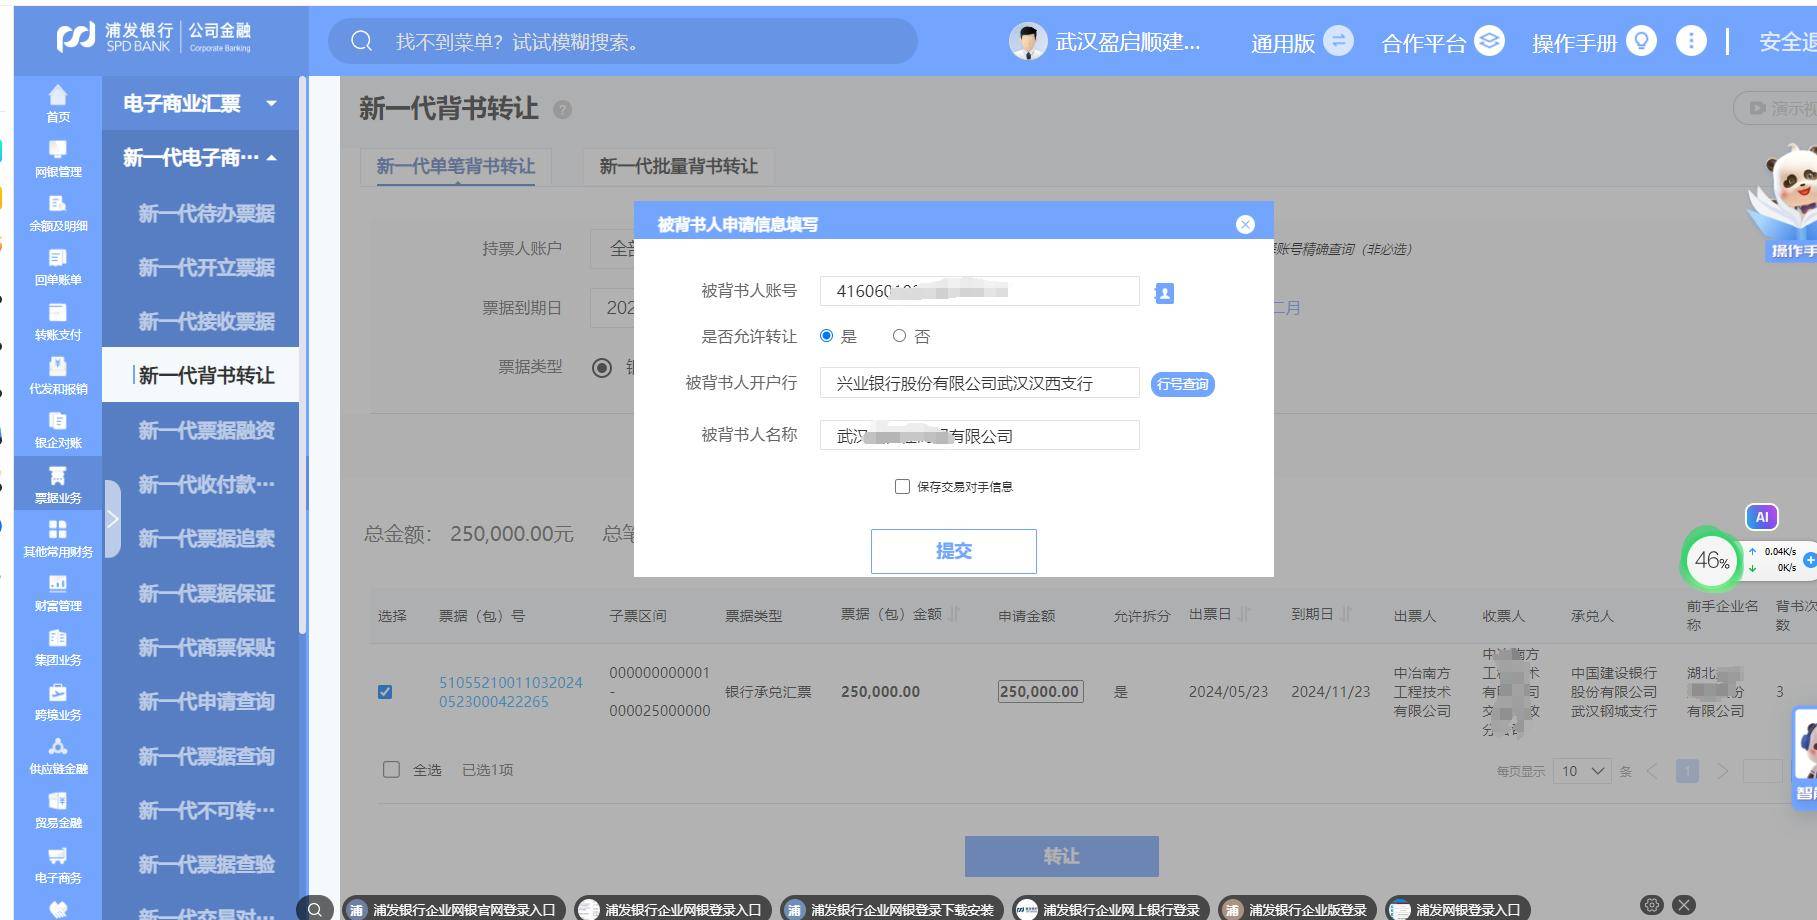
Task: Collapse the 新一代电子商 submenu
Action: (272, 158)
